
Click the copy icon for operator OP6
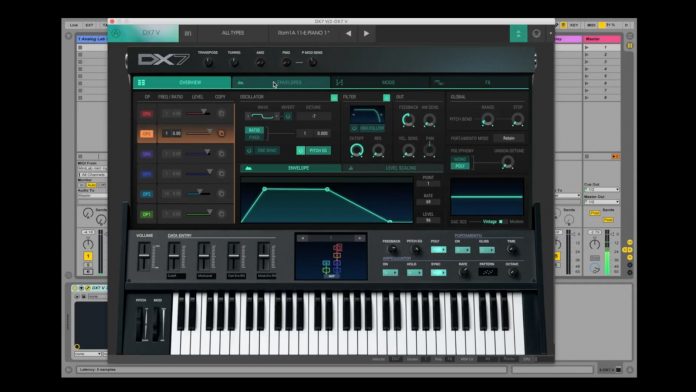tap(221, 114)
